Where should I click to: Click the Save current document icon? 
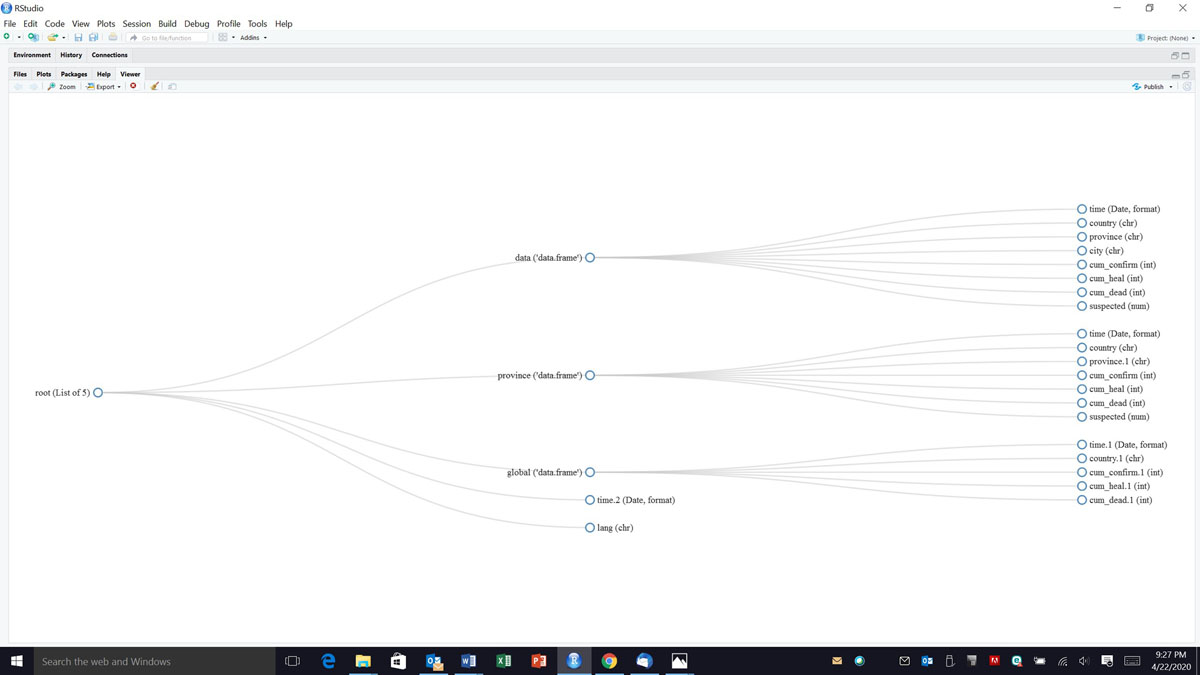[78, 38]
